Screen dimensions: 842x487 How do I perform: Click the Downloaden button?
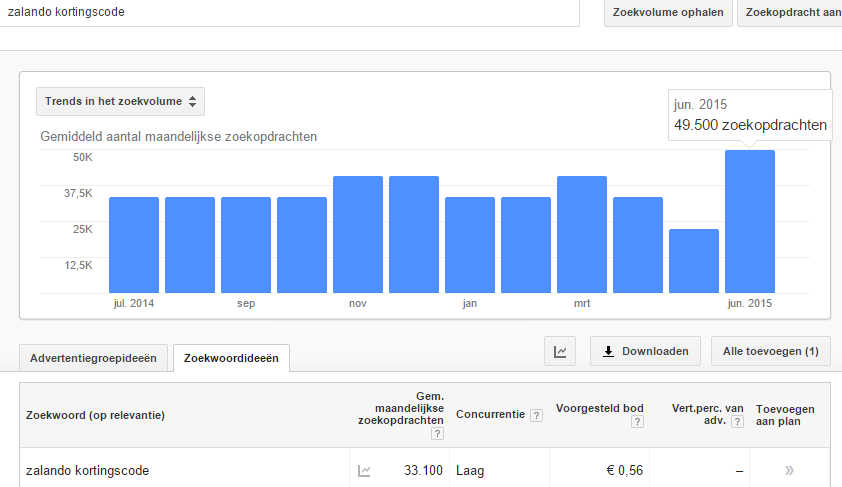pos(645,351)
